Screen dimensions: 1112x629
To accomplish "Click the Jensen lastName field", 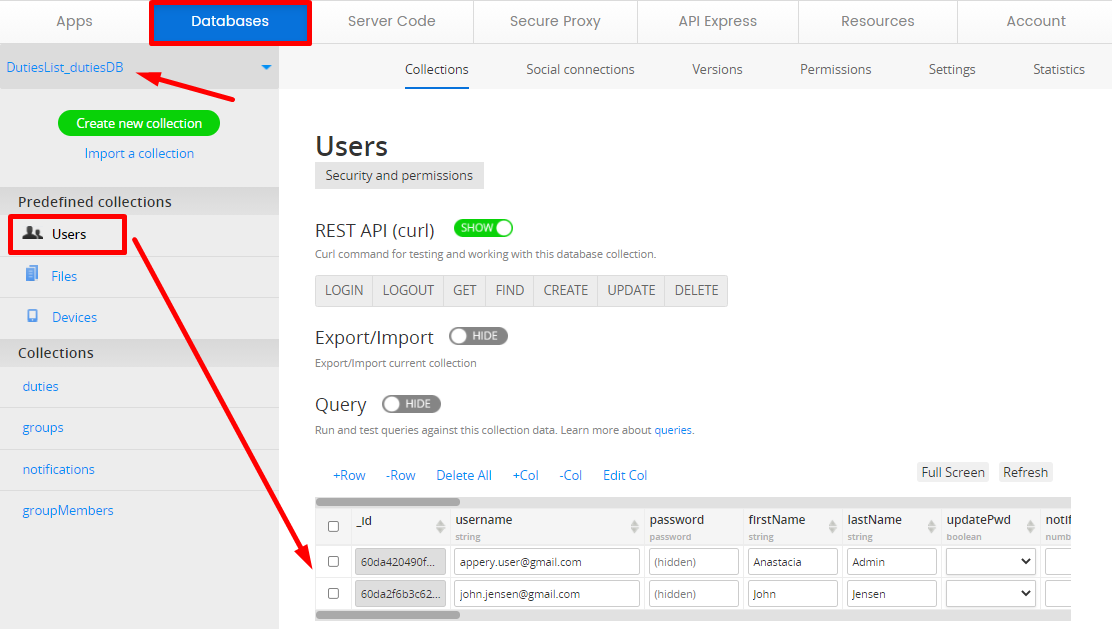I will click(x=891, y=594).
